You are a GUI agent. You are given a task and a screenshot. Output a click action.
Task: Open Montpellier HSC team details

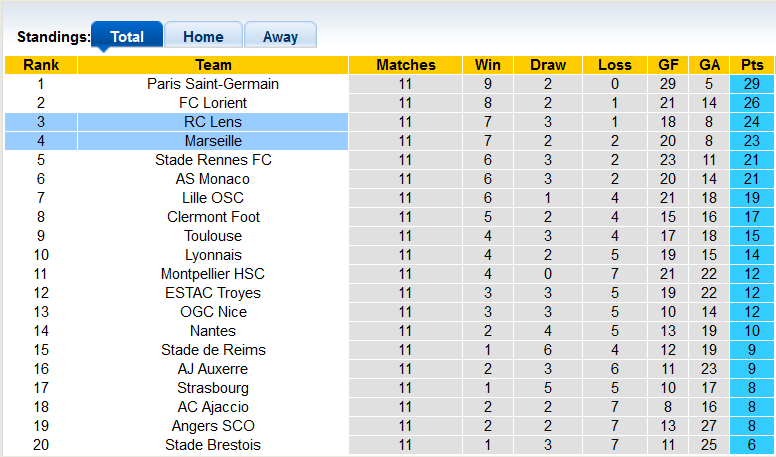(x=213, y=274)
